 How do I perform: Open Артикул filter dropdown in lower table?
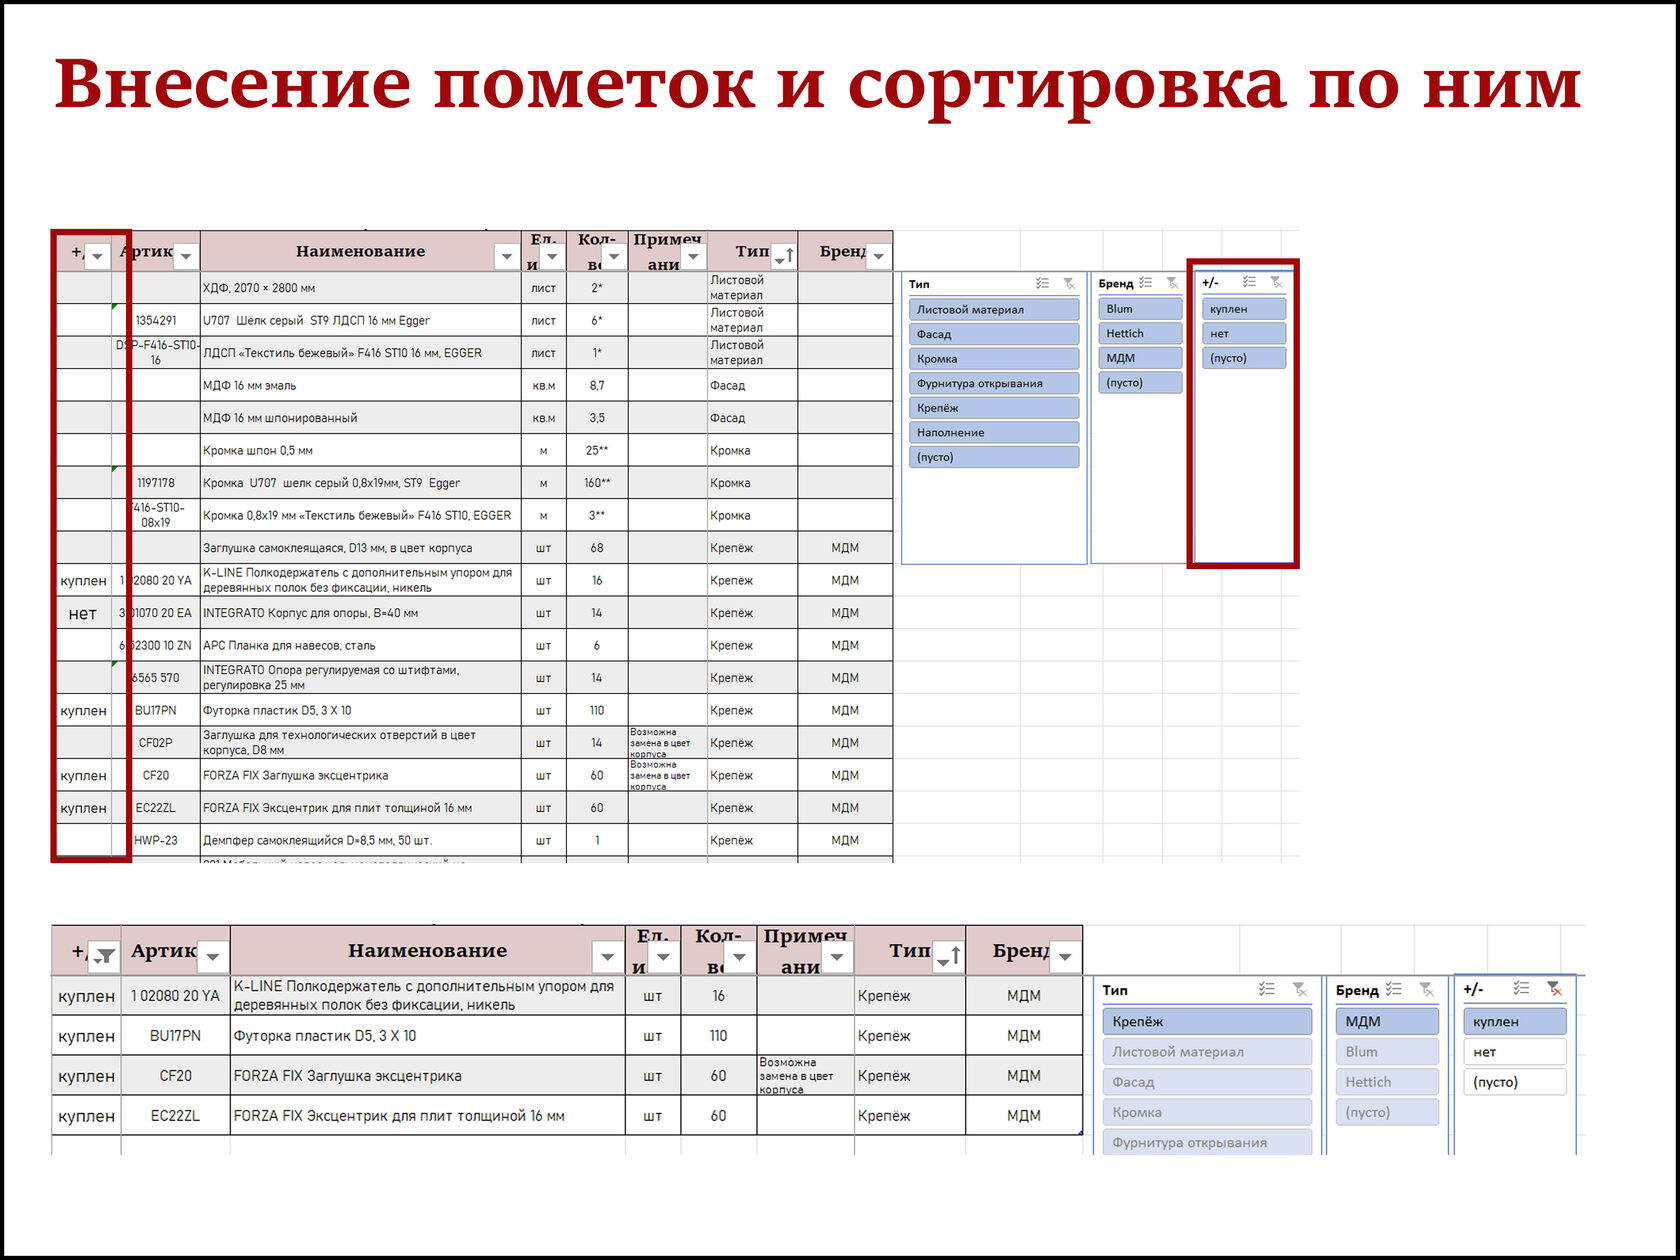tap(213, 957)
